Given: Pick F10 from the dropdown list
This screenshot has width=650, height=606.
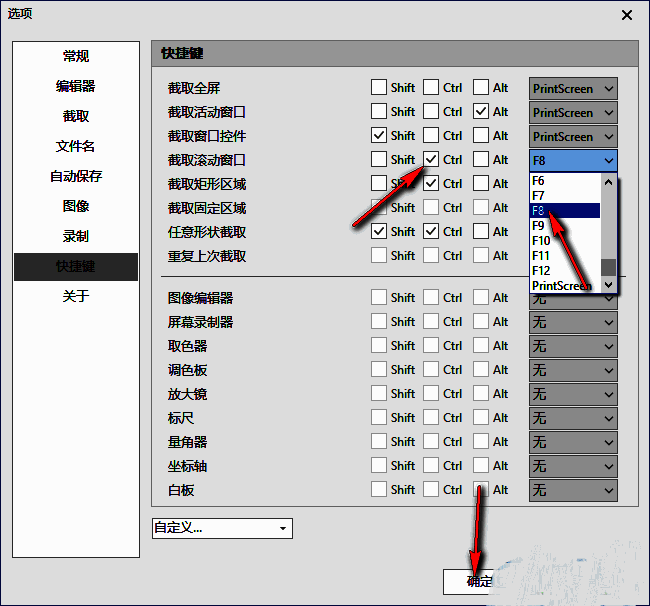Looking at the screenshot, I should click(565, 241).
